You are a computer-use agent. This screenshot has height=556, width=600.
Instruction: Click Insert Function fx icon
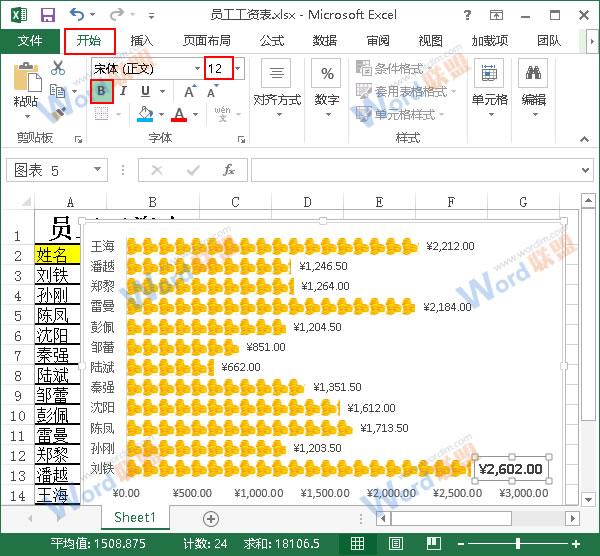coord(229,170)
